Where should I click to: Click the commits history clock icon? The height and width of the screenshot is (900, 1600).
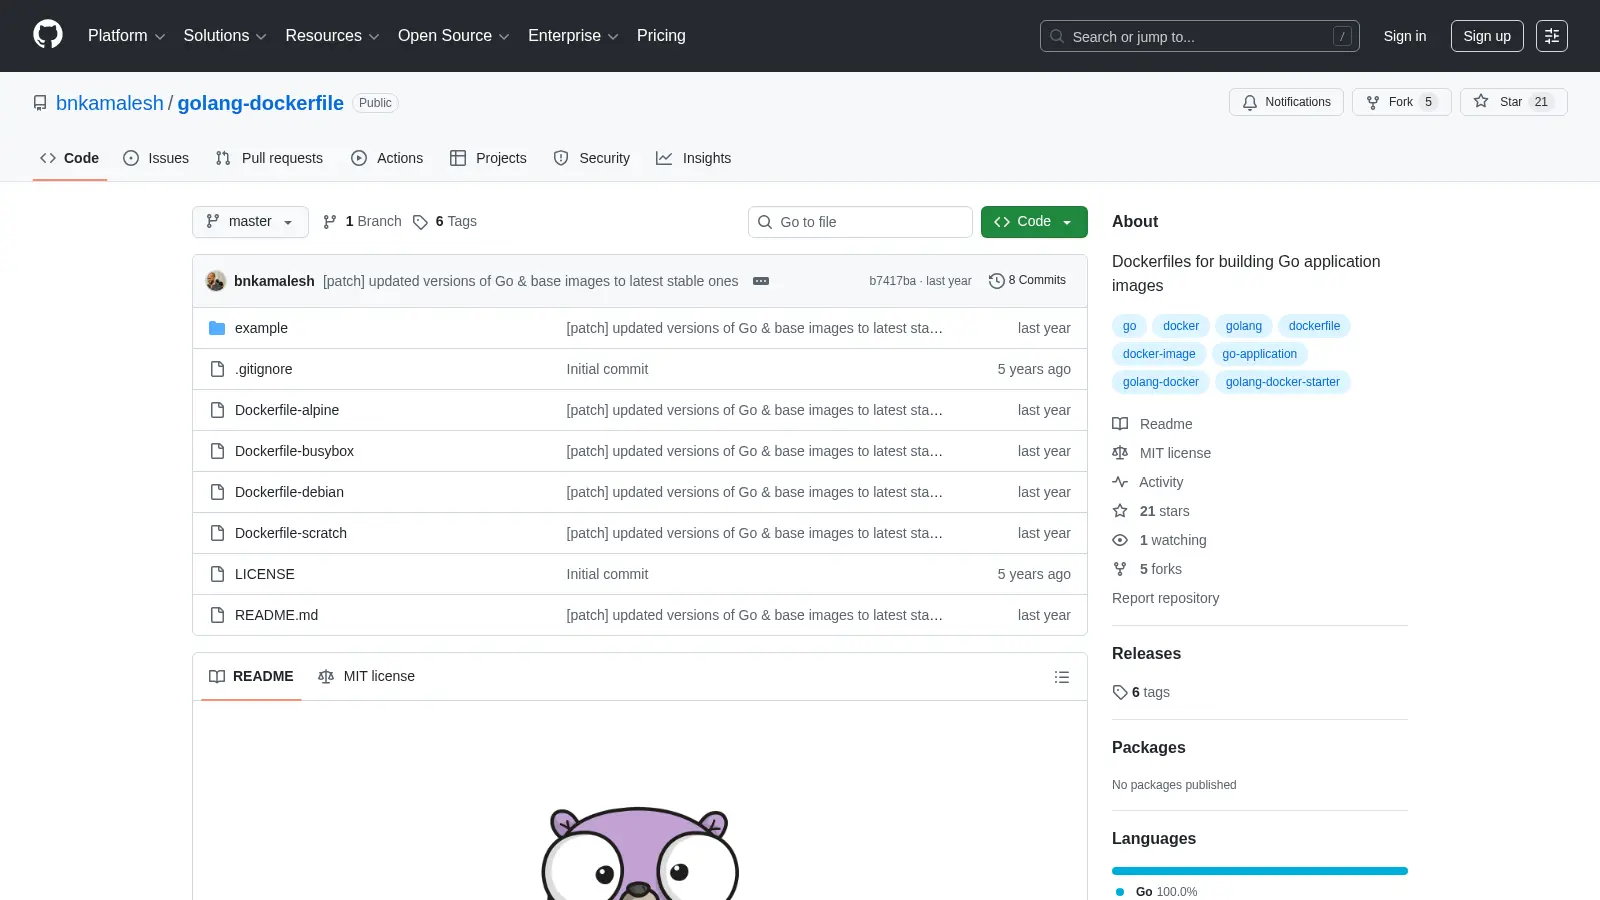tap(996, 281)
